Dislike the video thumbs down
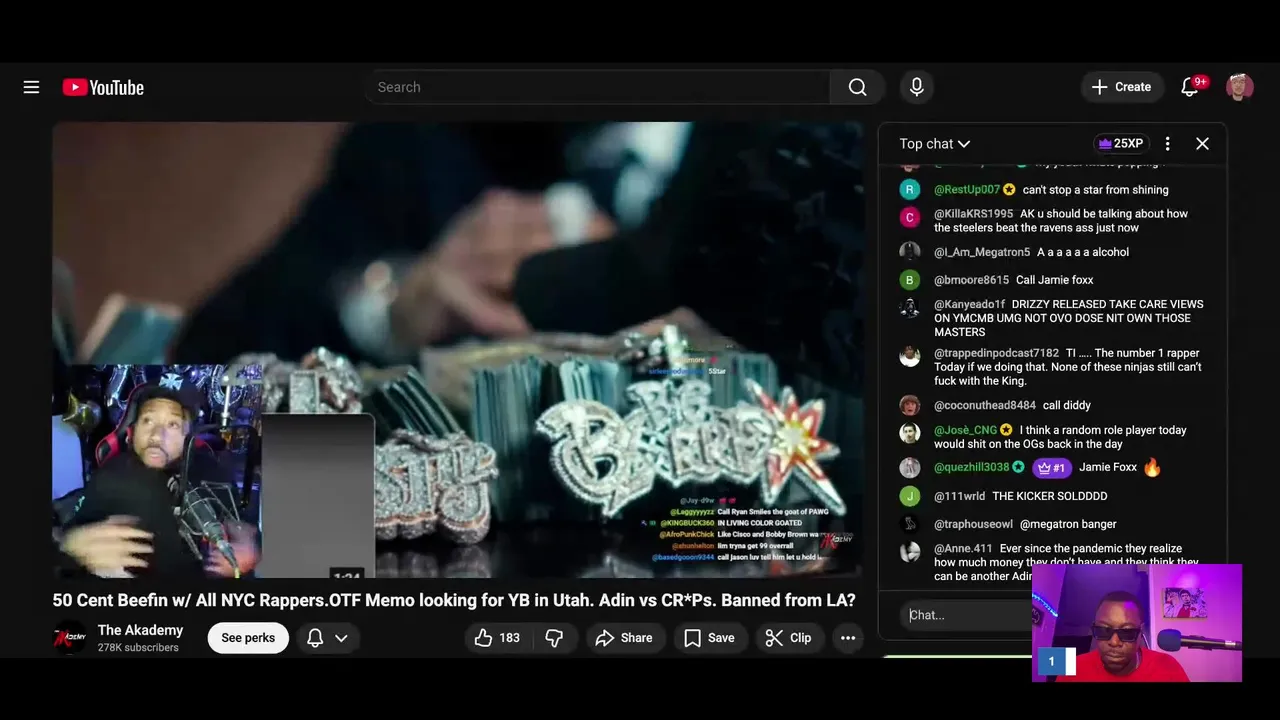1280x720 pixels. [x=554, y=638]
